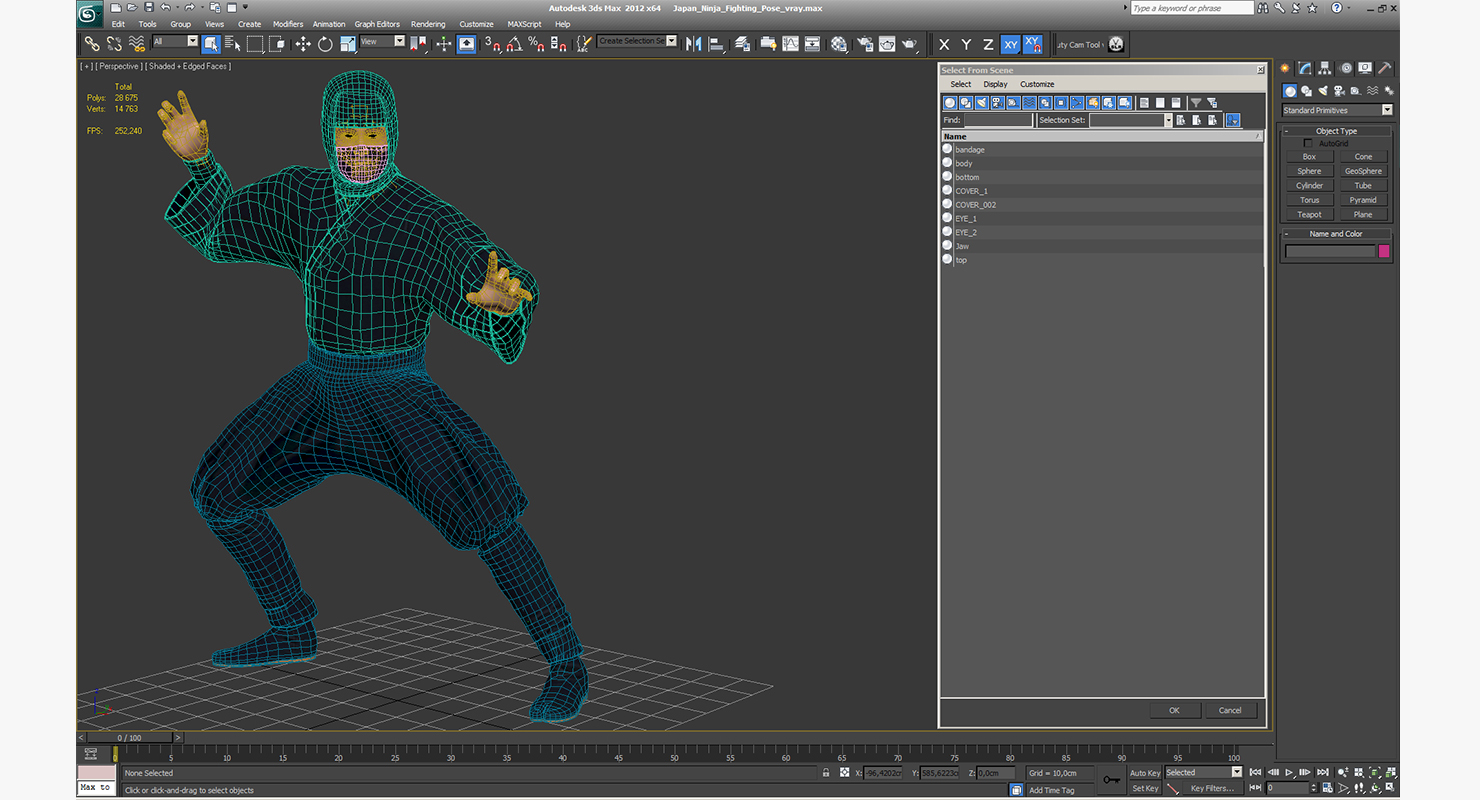Choose the Select and Move tool
Viewport: 1480px width, 800px height.
tap(303, 44)
